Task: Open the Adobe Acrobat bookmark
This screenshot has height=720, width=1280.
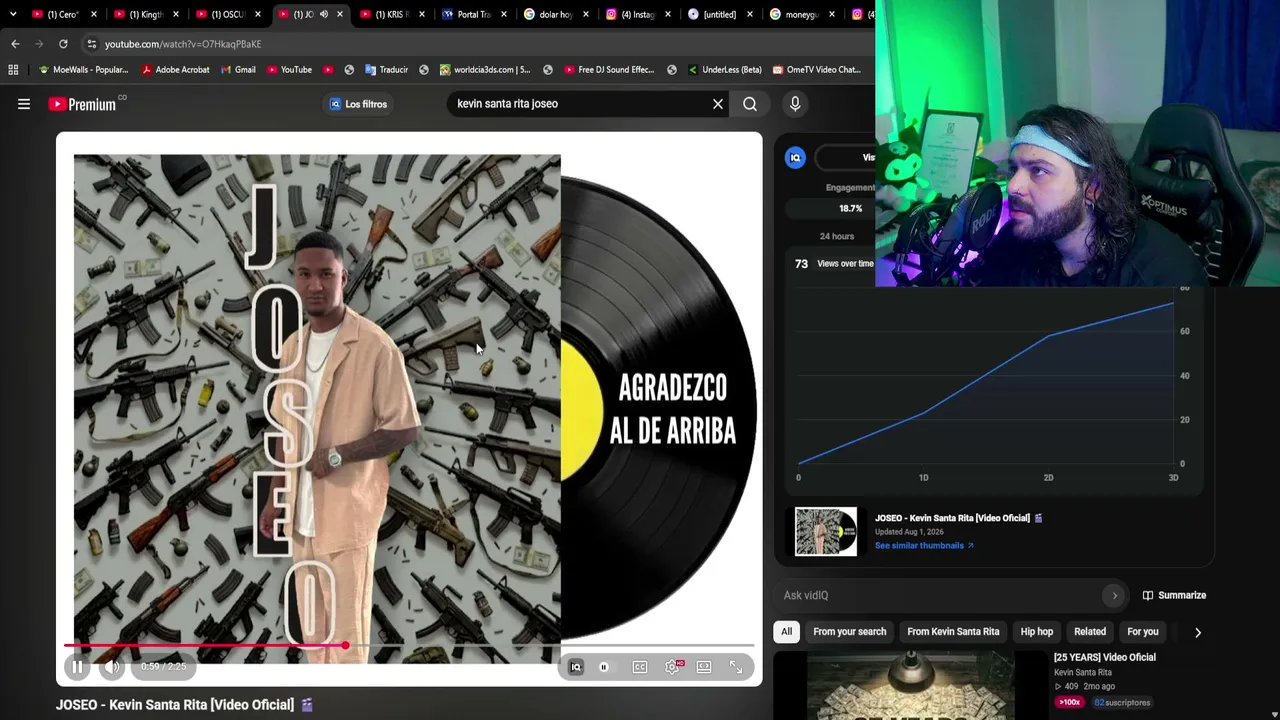Action: click(176, 70)
